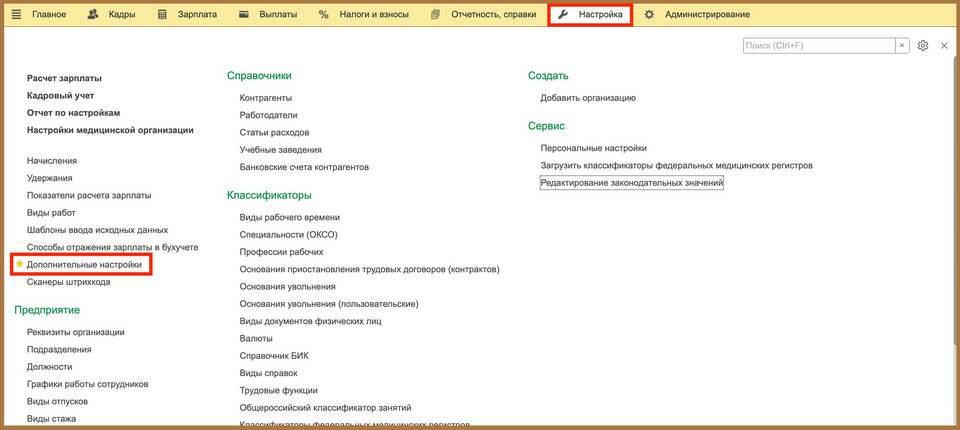The width and height of the screenshot is (960, 430).
Task: Click Загрузить классификаторы федеральных медицинских регистров
Action: (677, 165)
